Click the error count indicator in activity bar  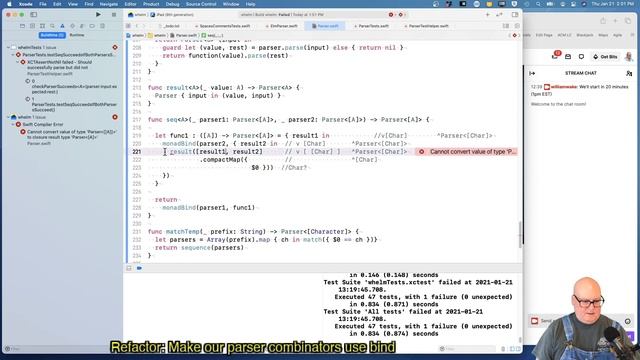(x=391, y=15)
